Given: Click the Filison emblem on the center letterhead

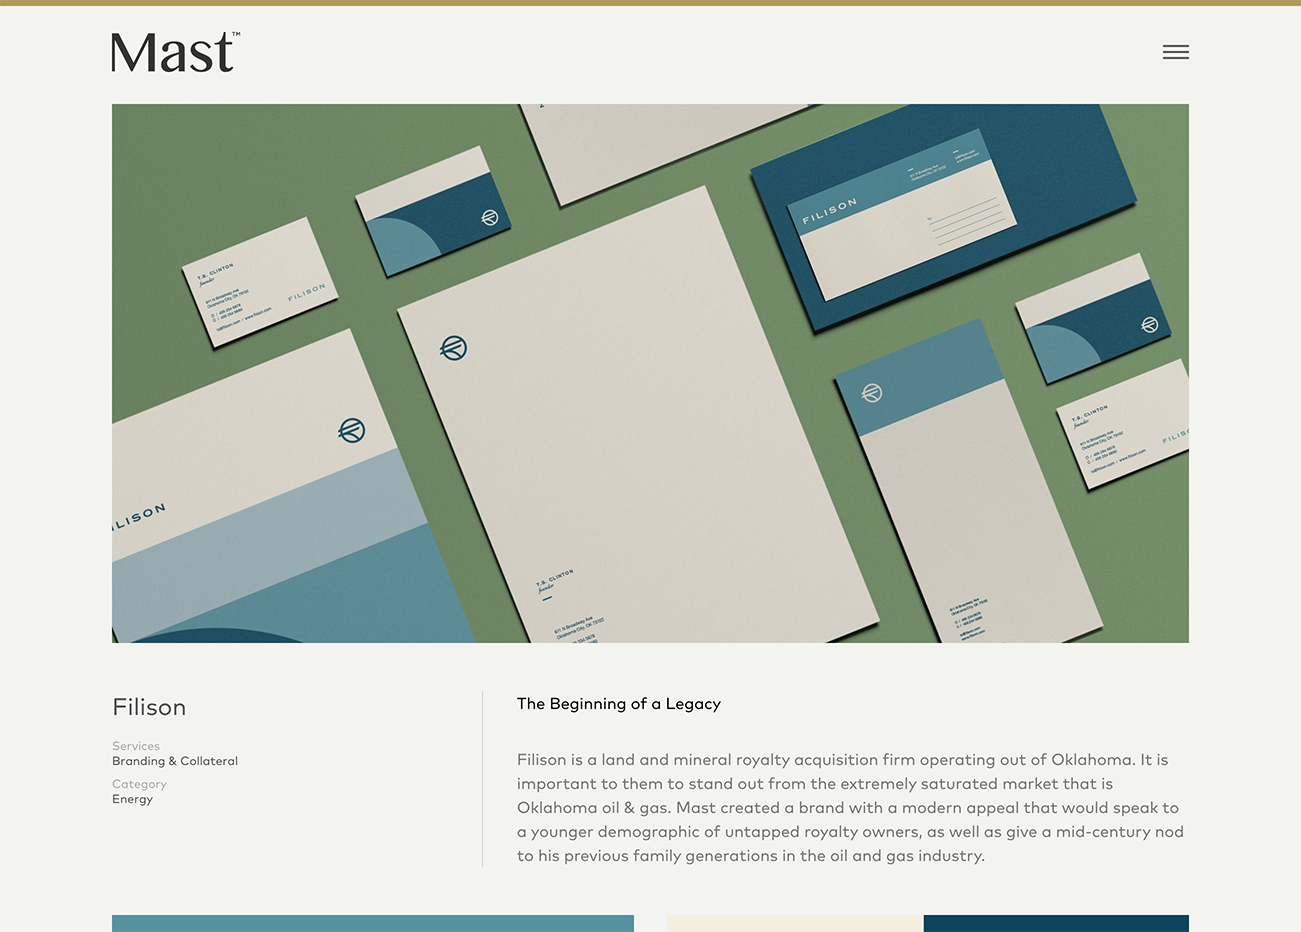Looking at the screenshot, I should [453, 348].
